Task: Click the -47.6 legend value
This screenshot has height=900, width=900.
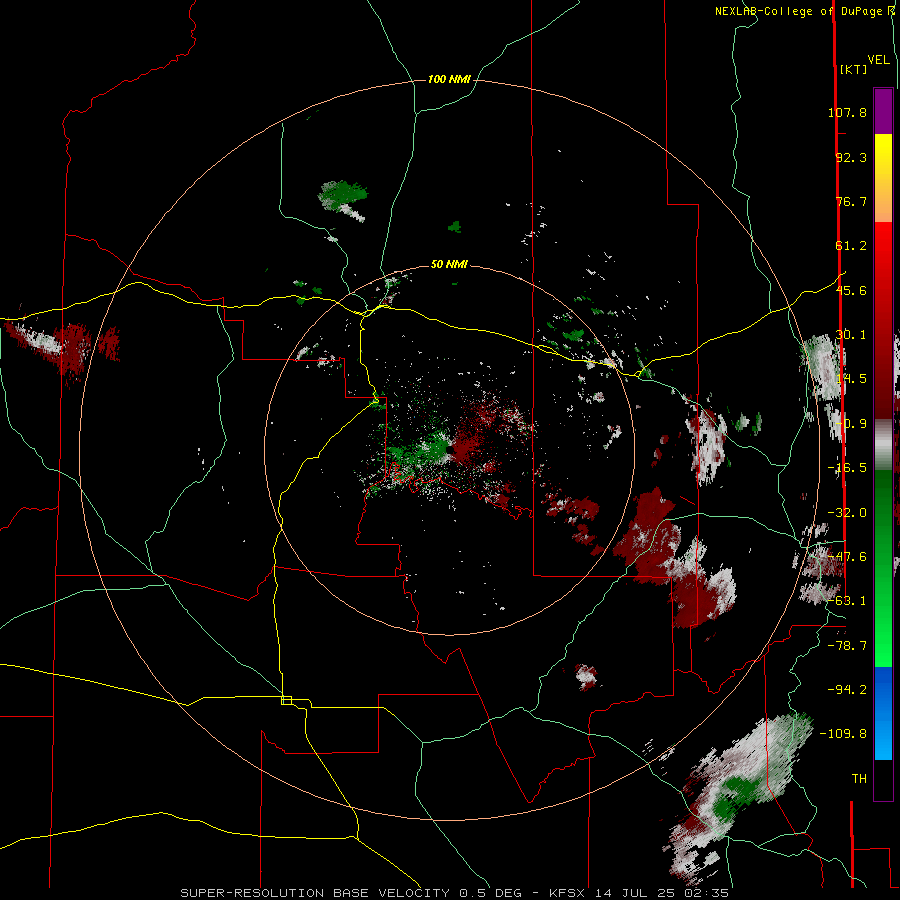Action: coord(847,557)
